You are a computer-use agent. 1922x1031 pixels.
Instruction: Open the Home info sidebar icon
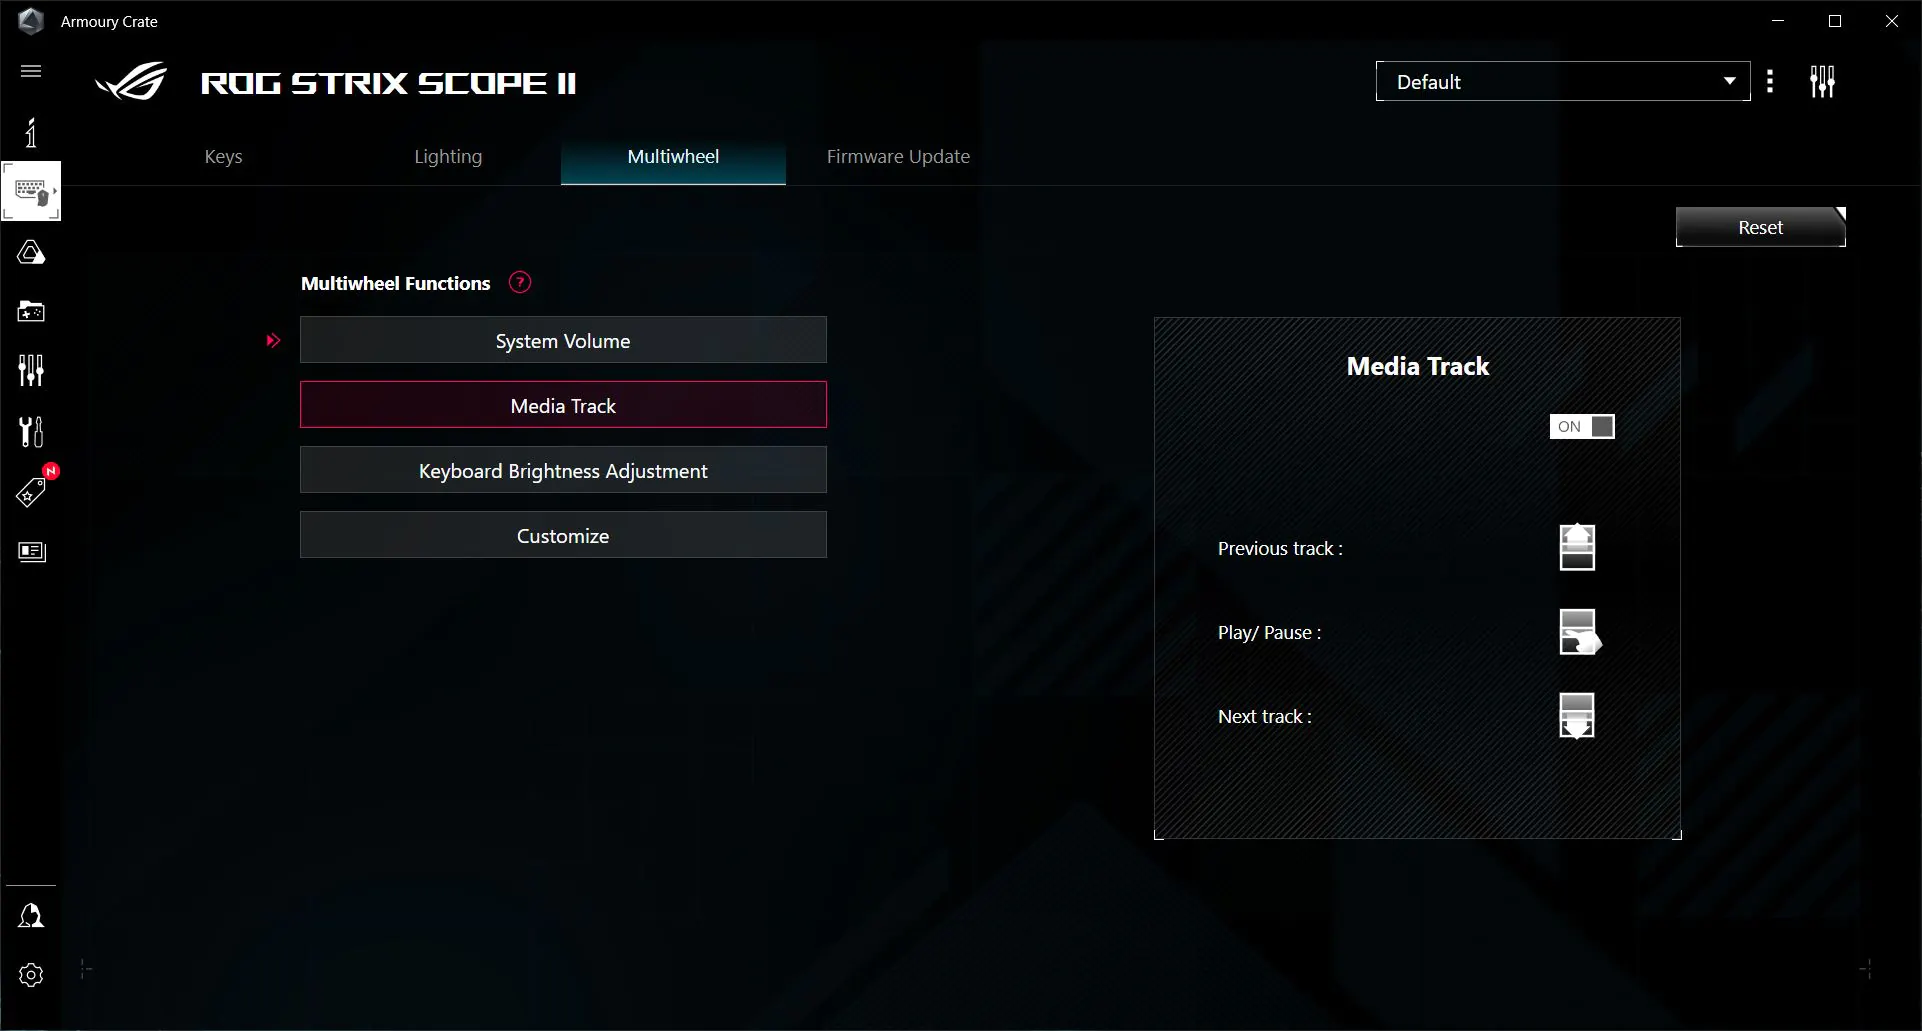click(31, 132)
